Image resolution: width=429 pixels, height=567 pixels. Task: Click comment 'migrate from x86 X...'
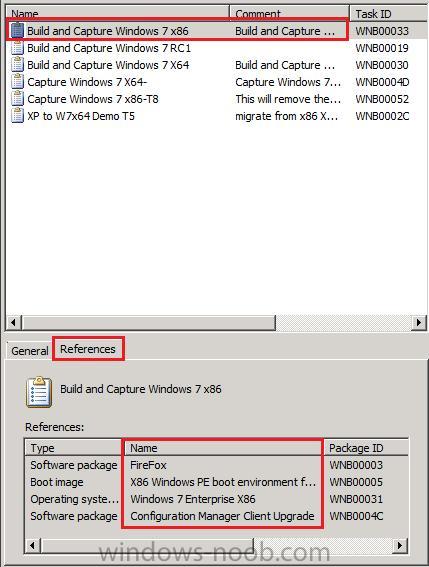click(x=286, y=116)
